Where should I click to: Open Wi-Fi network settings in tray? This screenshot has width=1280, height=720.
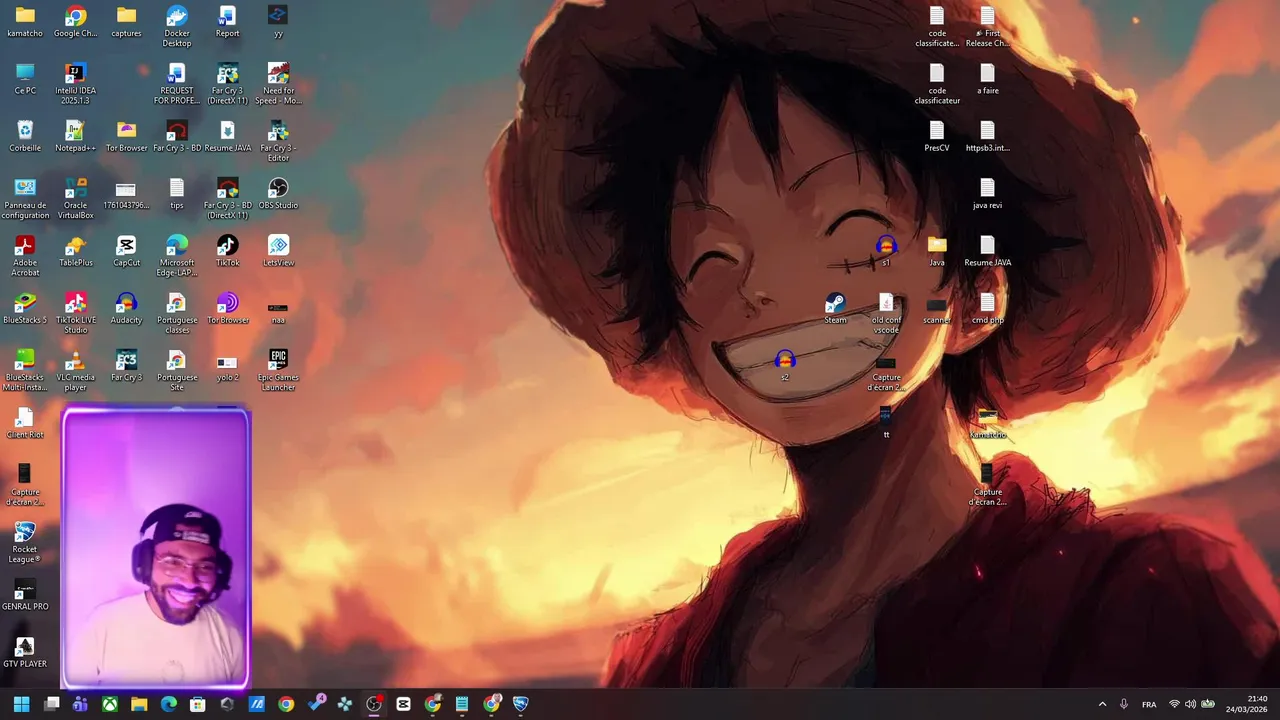pyautogui.click(x=1174, y=704)
